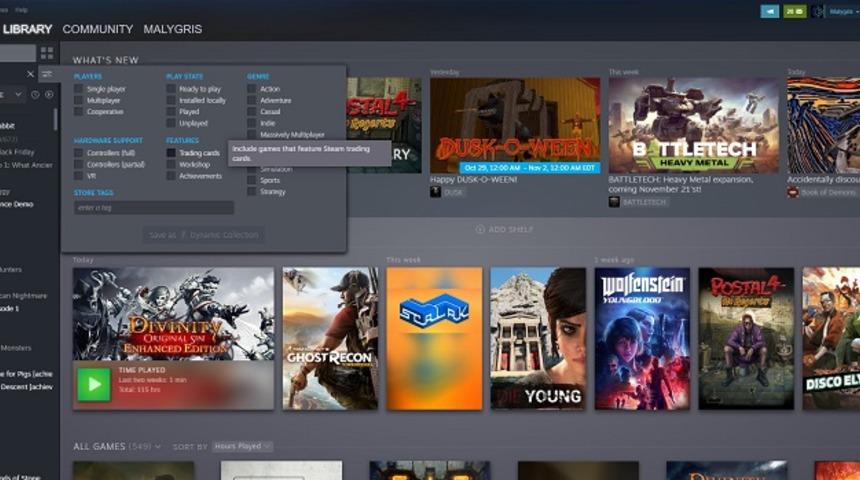860x480 pixels.
Task: Toggle the Achievements feature checkbox
Action: [171, 176]
